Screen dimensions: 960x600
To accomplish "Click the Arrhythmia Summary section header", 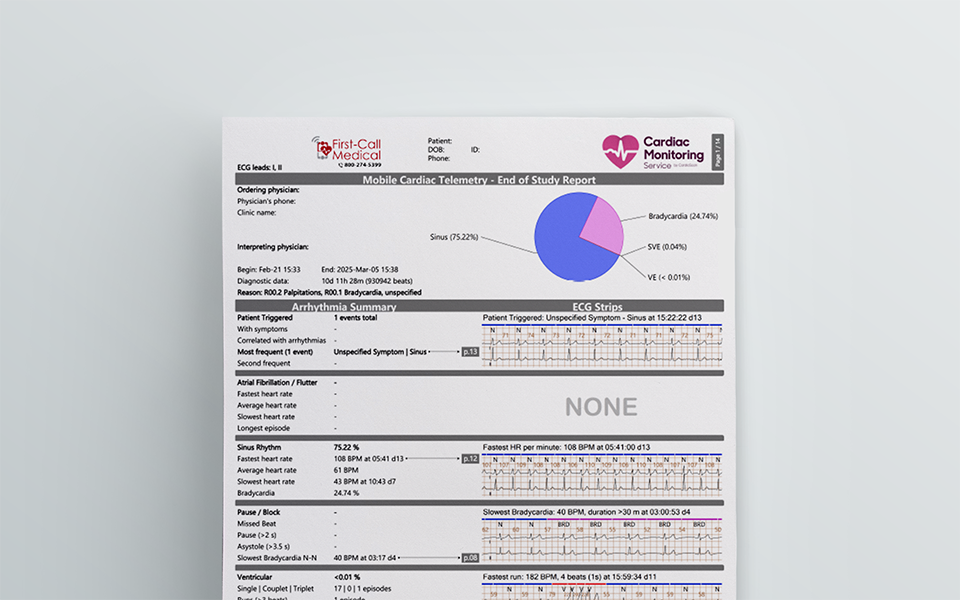I will (343, 307).
